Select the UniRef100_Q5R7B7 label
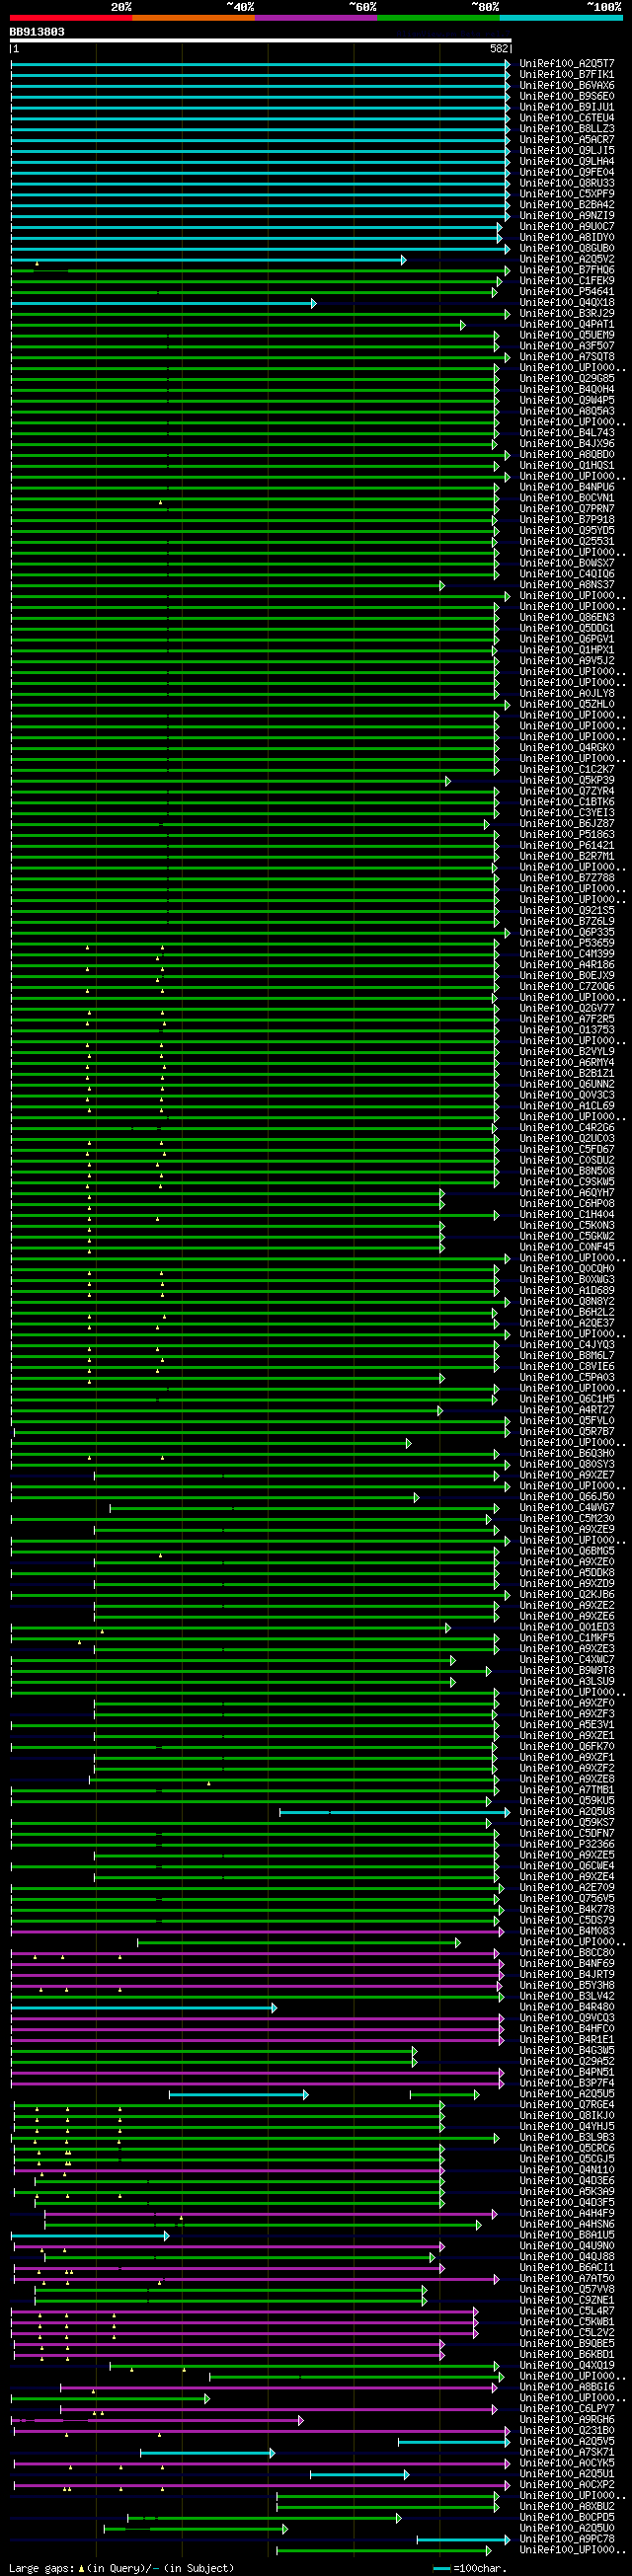The image size is (632, 2576). (x=567, y=1432)
